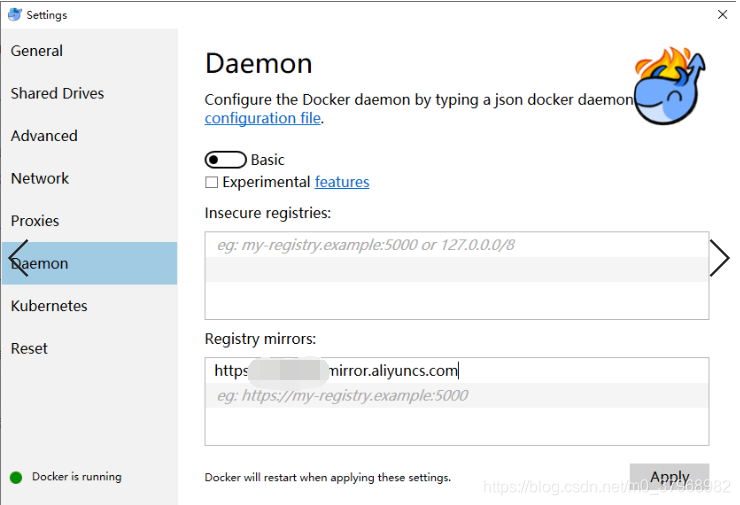This screenshot has height=505, width=740.
Task: Click the left carousel arrow
Action: coord(18,258)
